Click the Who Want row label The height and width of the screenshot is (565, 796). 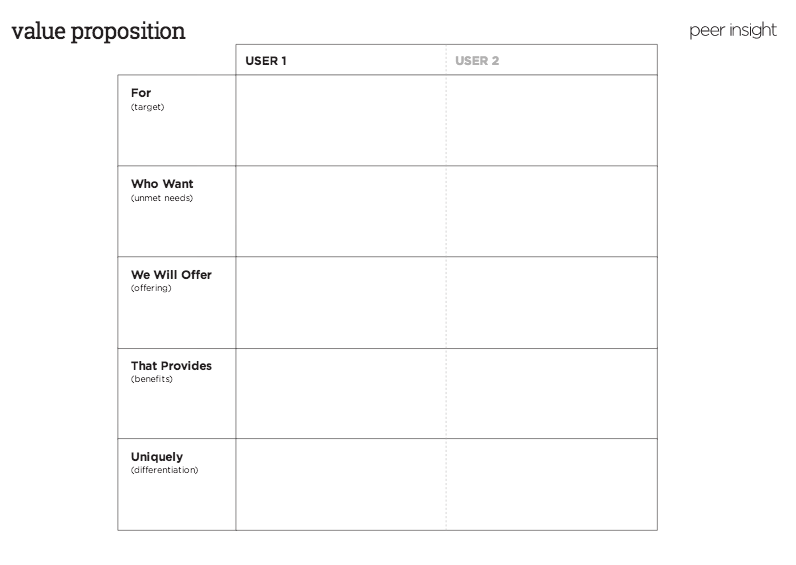point(162,184)
